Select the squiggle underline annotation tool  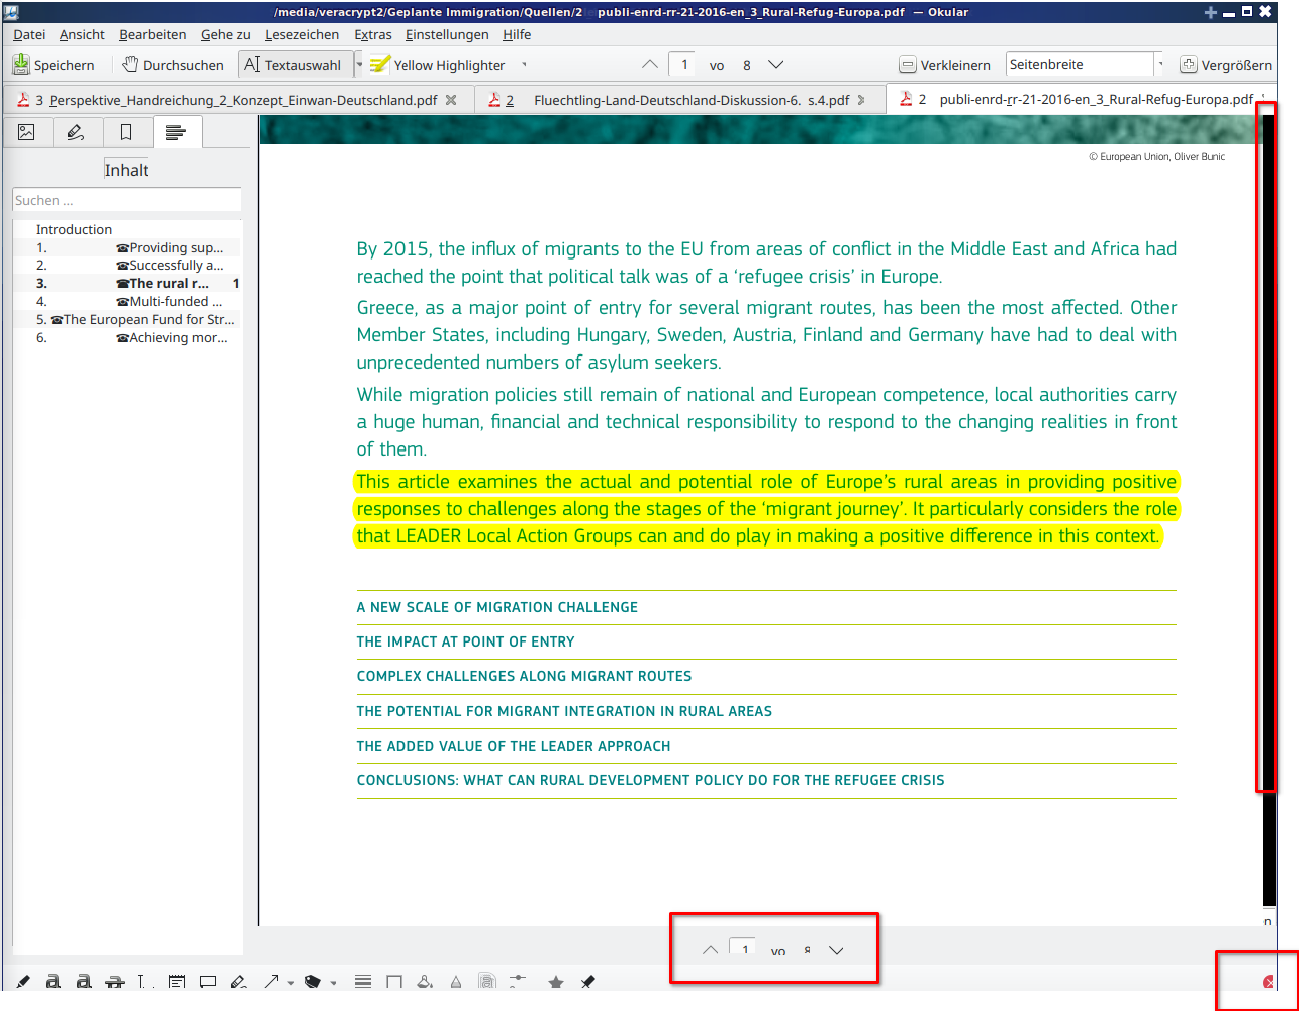pos(84,981)
